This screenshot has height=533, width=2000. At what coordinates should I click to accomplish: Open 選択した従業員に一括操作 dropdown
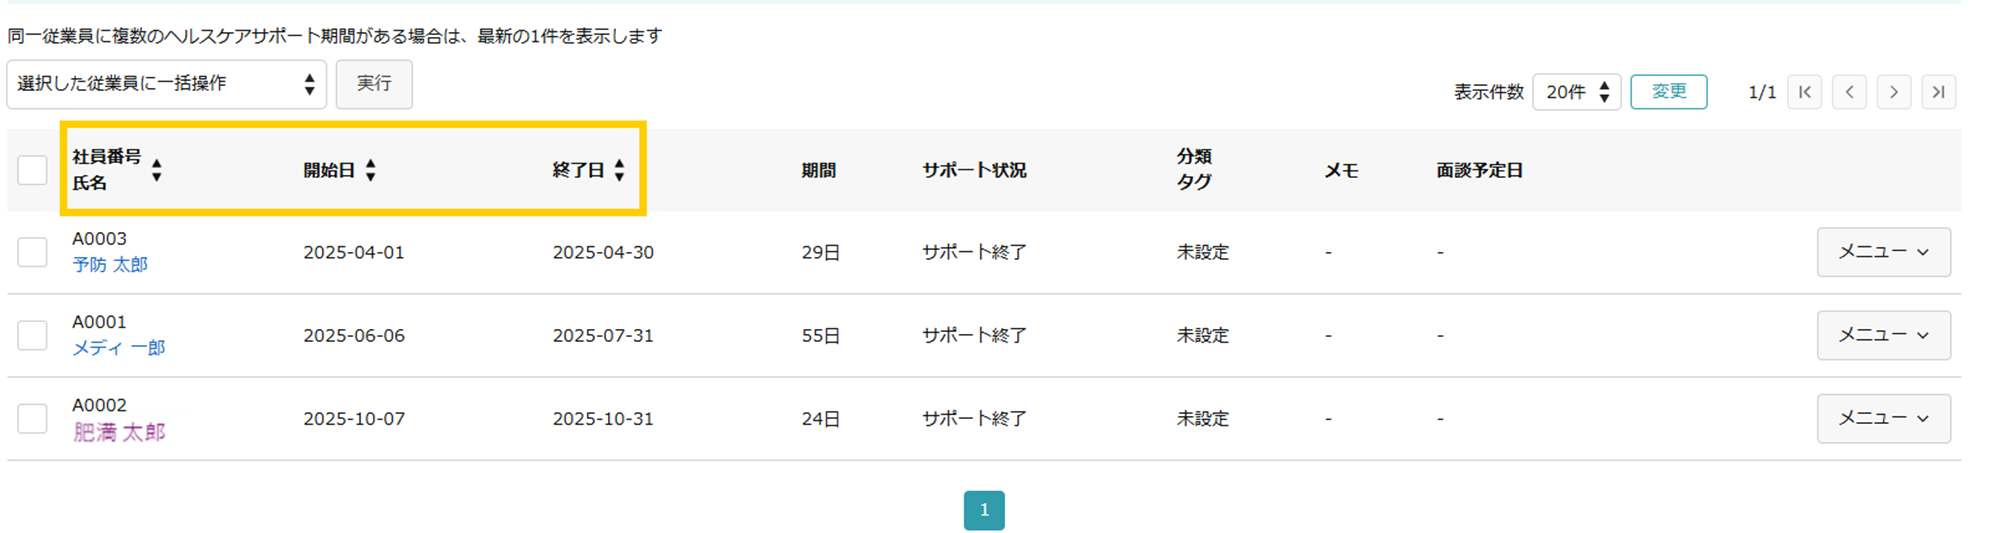(x=167, y=84)
